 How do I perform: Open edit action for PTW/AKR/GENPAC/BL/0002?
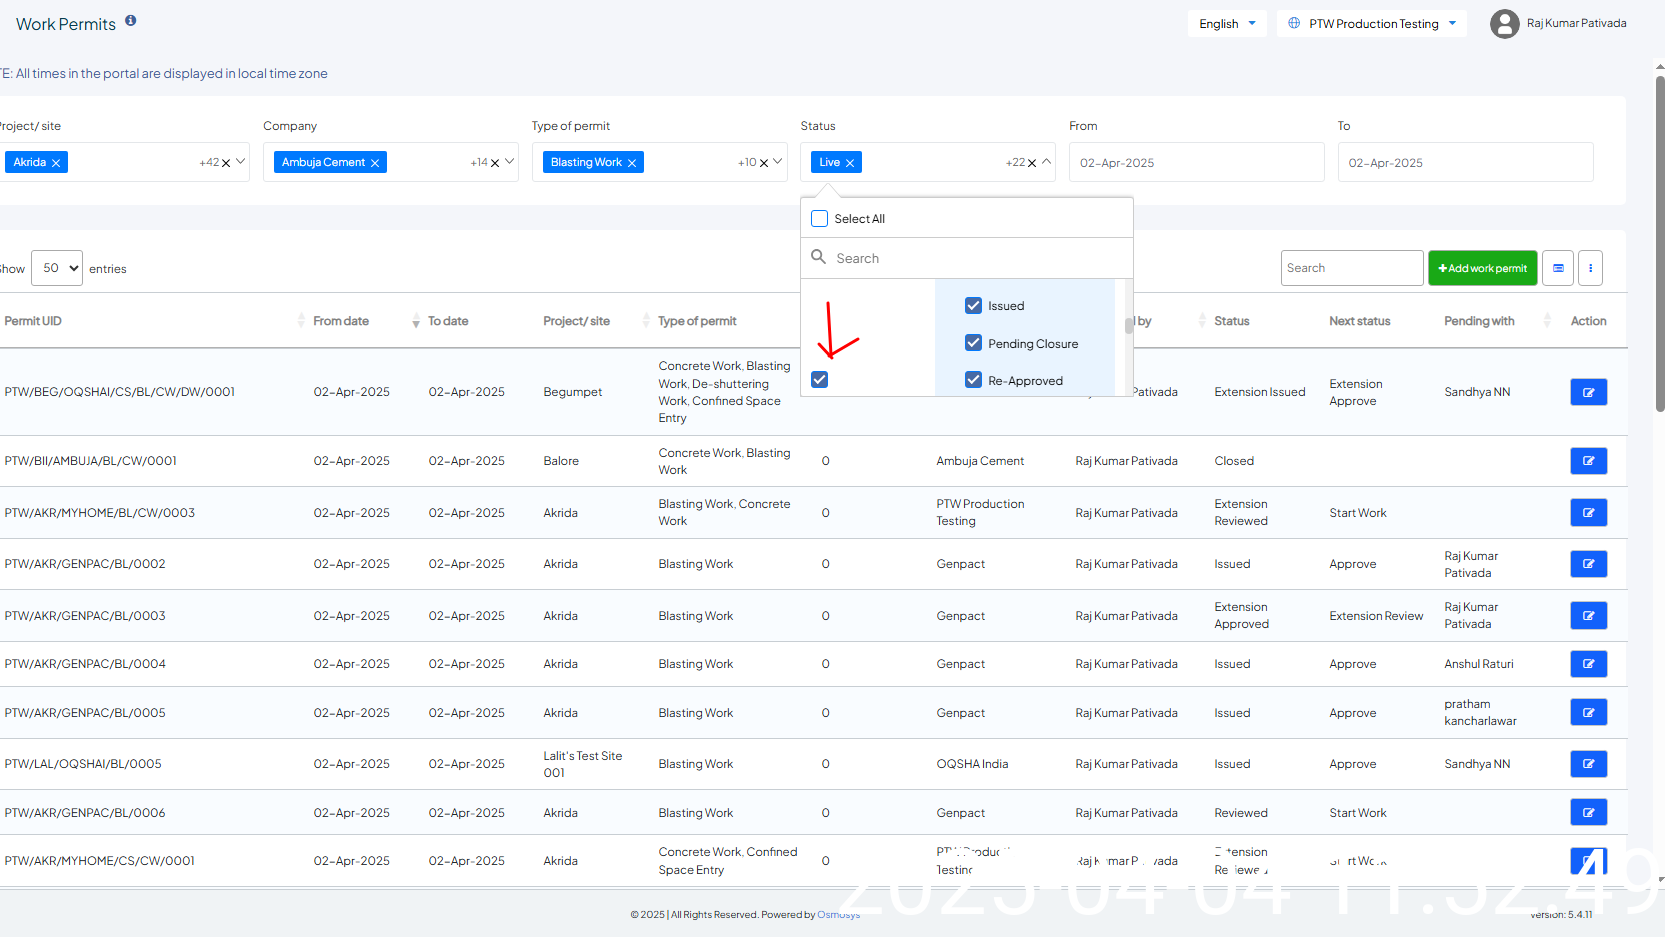coord(1588,564)
